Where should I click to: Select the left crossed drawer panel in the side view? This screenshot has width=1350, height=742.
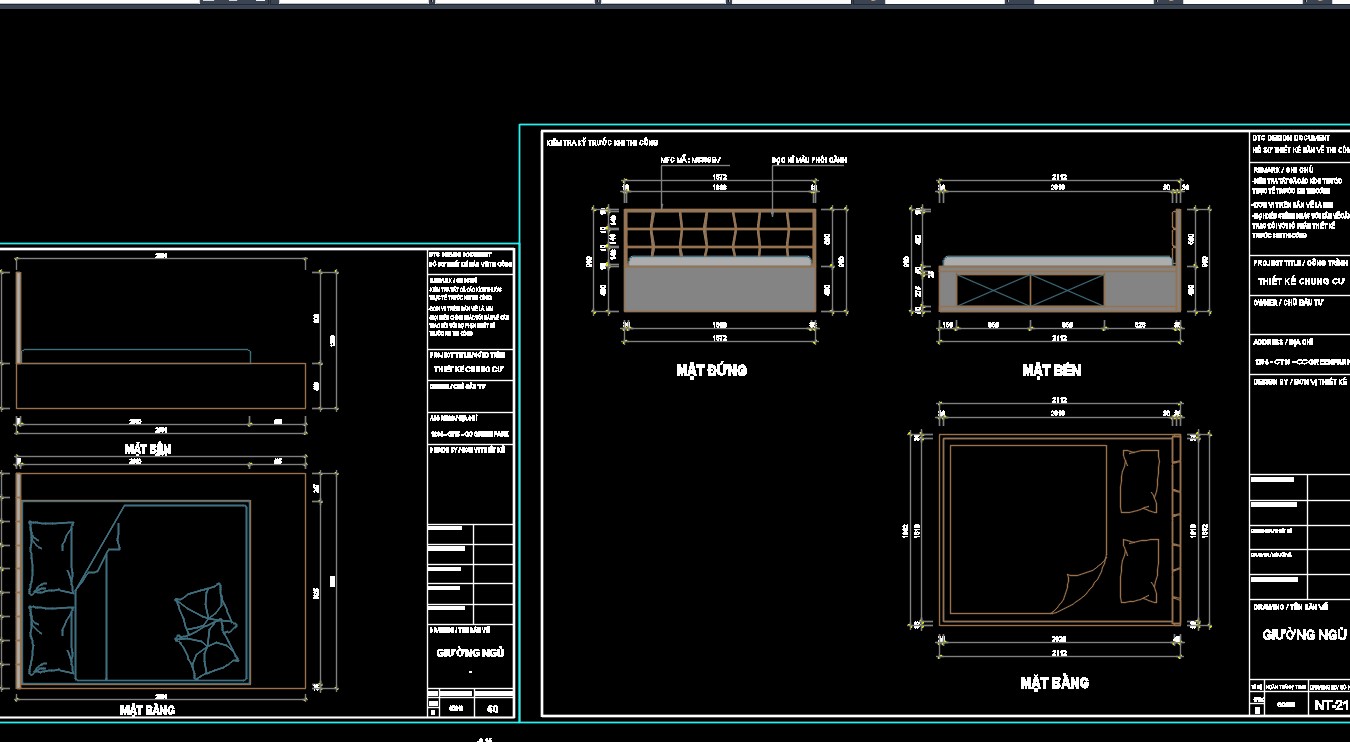994,291
